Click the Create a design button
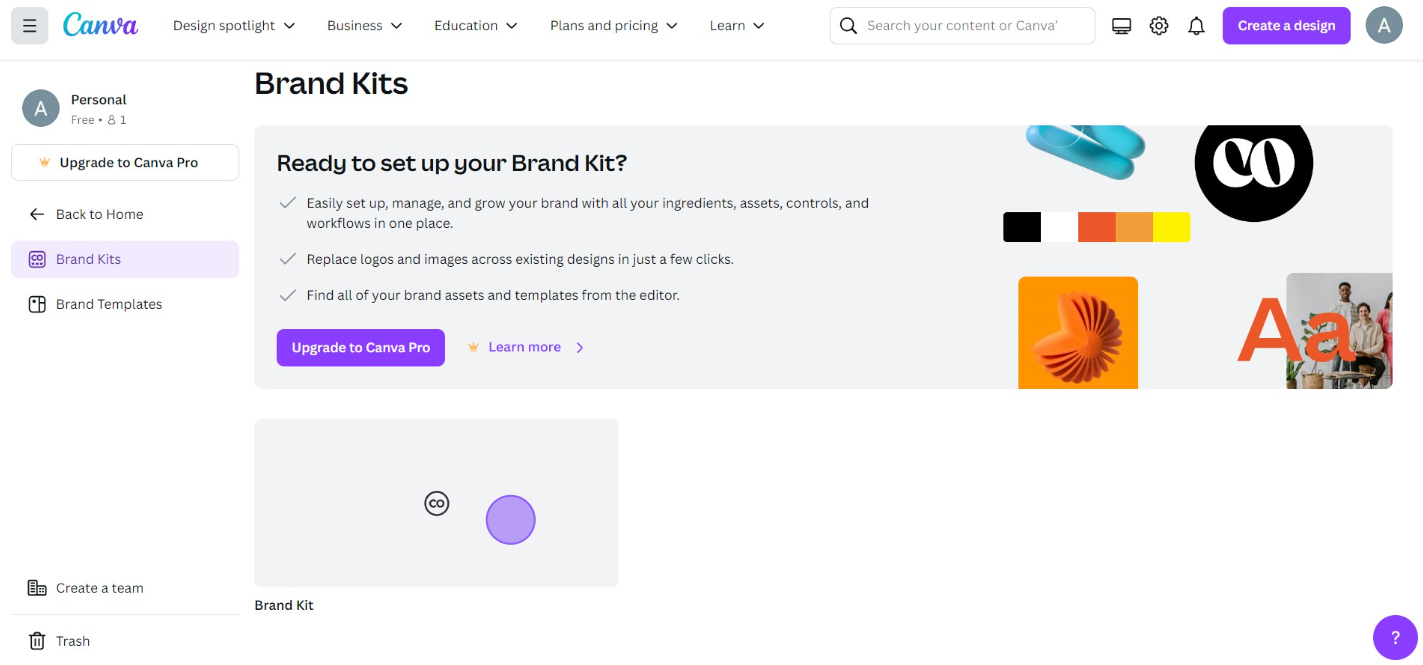The width and height of the screenshot is (1423, 665). (x=1286, y=26)
